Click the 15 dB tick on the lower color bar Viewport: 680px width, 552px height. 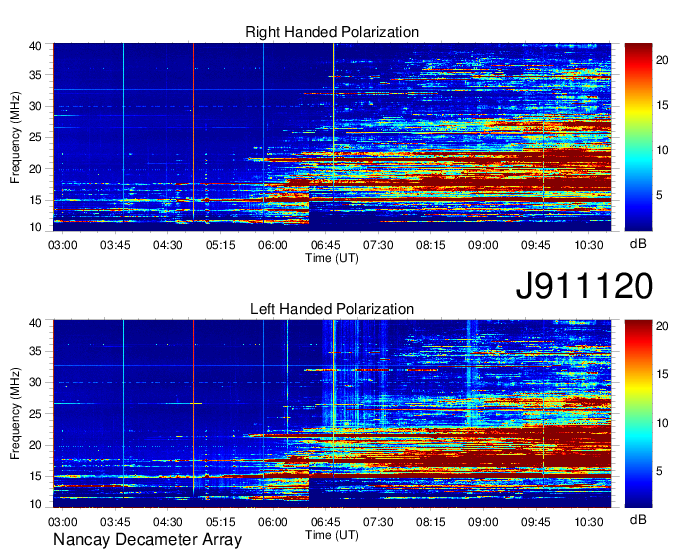[662, 374]
